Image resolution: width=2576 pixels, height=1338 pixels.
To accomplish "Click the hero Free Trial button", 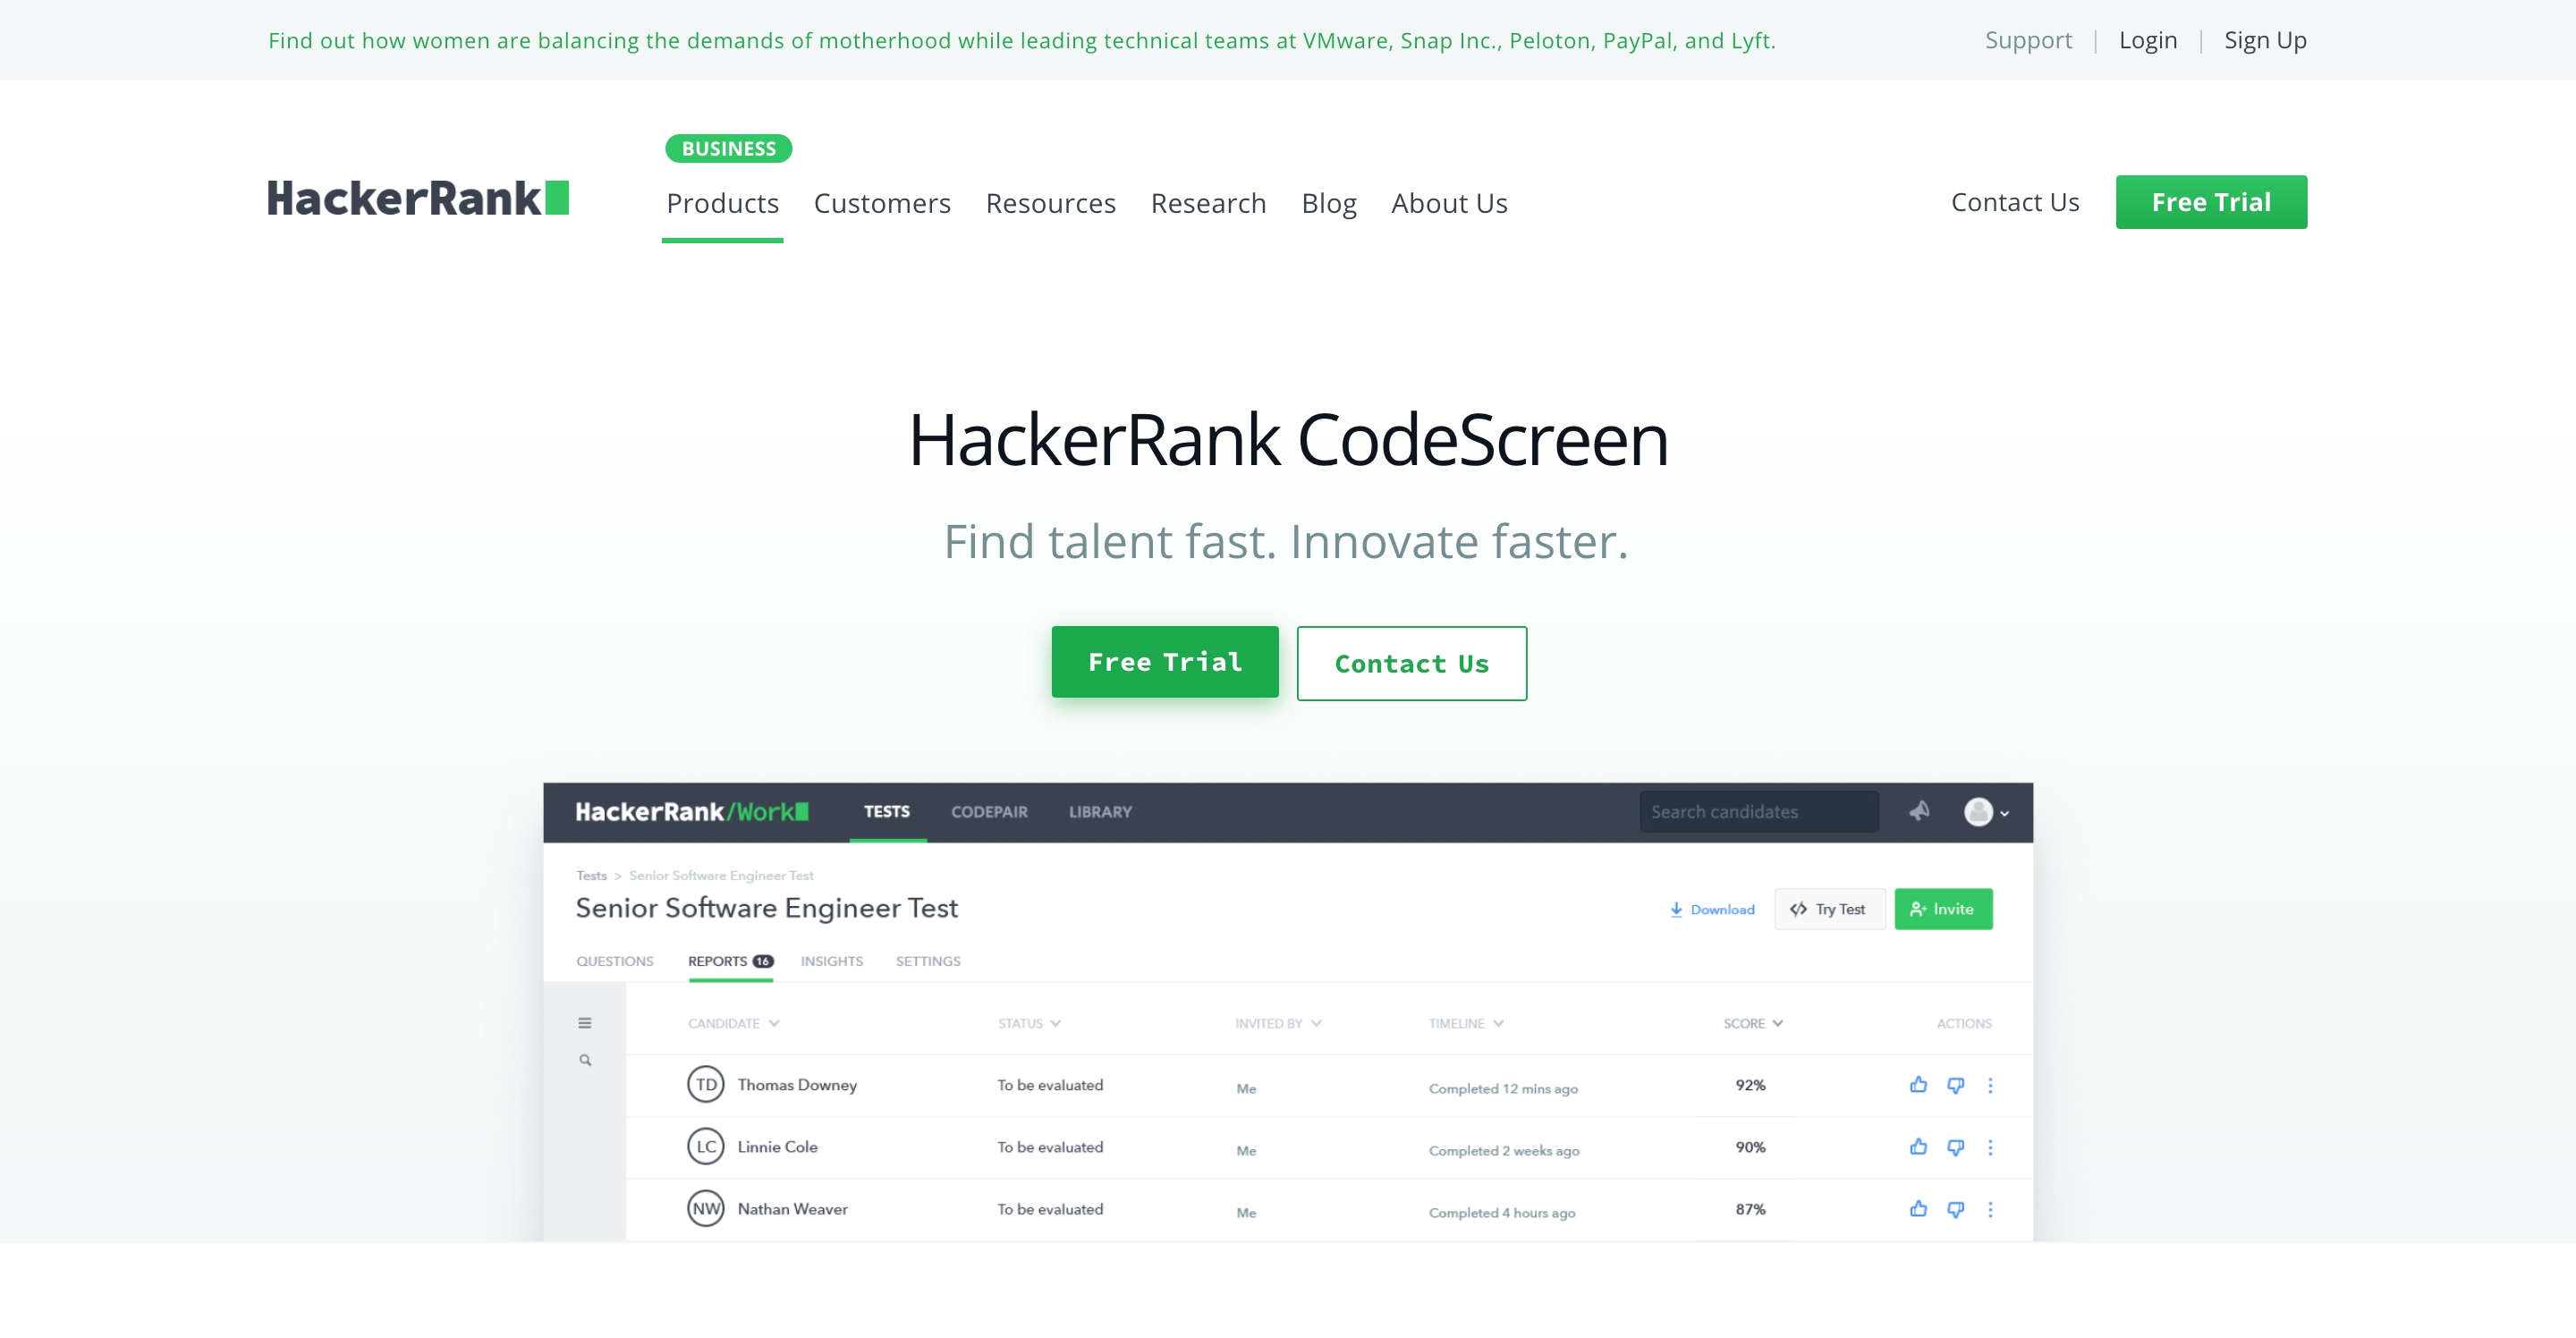I will pos(1165,662).
